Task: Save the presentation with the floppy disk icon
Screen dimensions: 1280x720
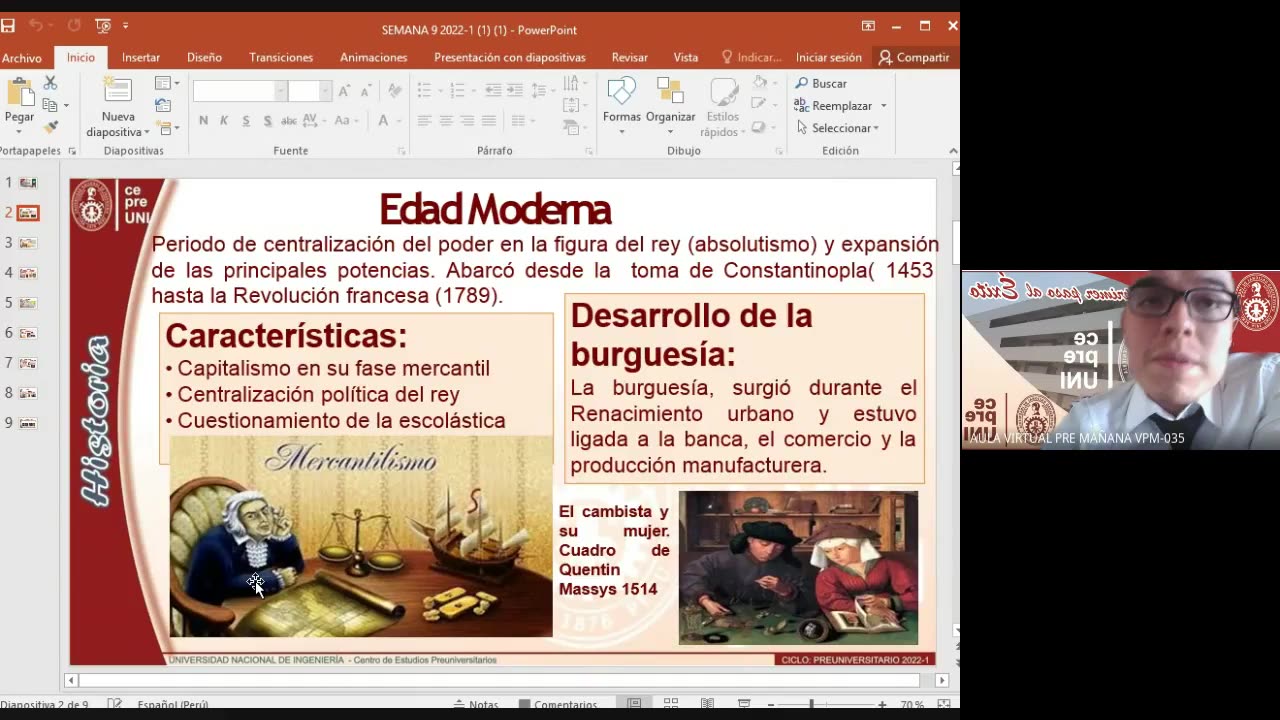Action: coord(8,25)
